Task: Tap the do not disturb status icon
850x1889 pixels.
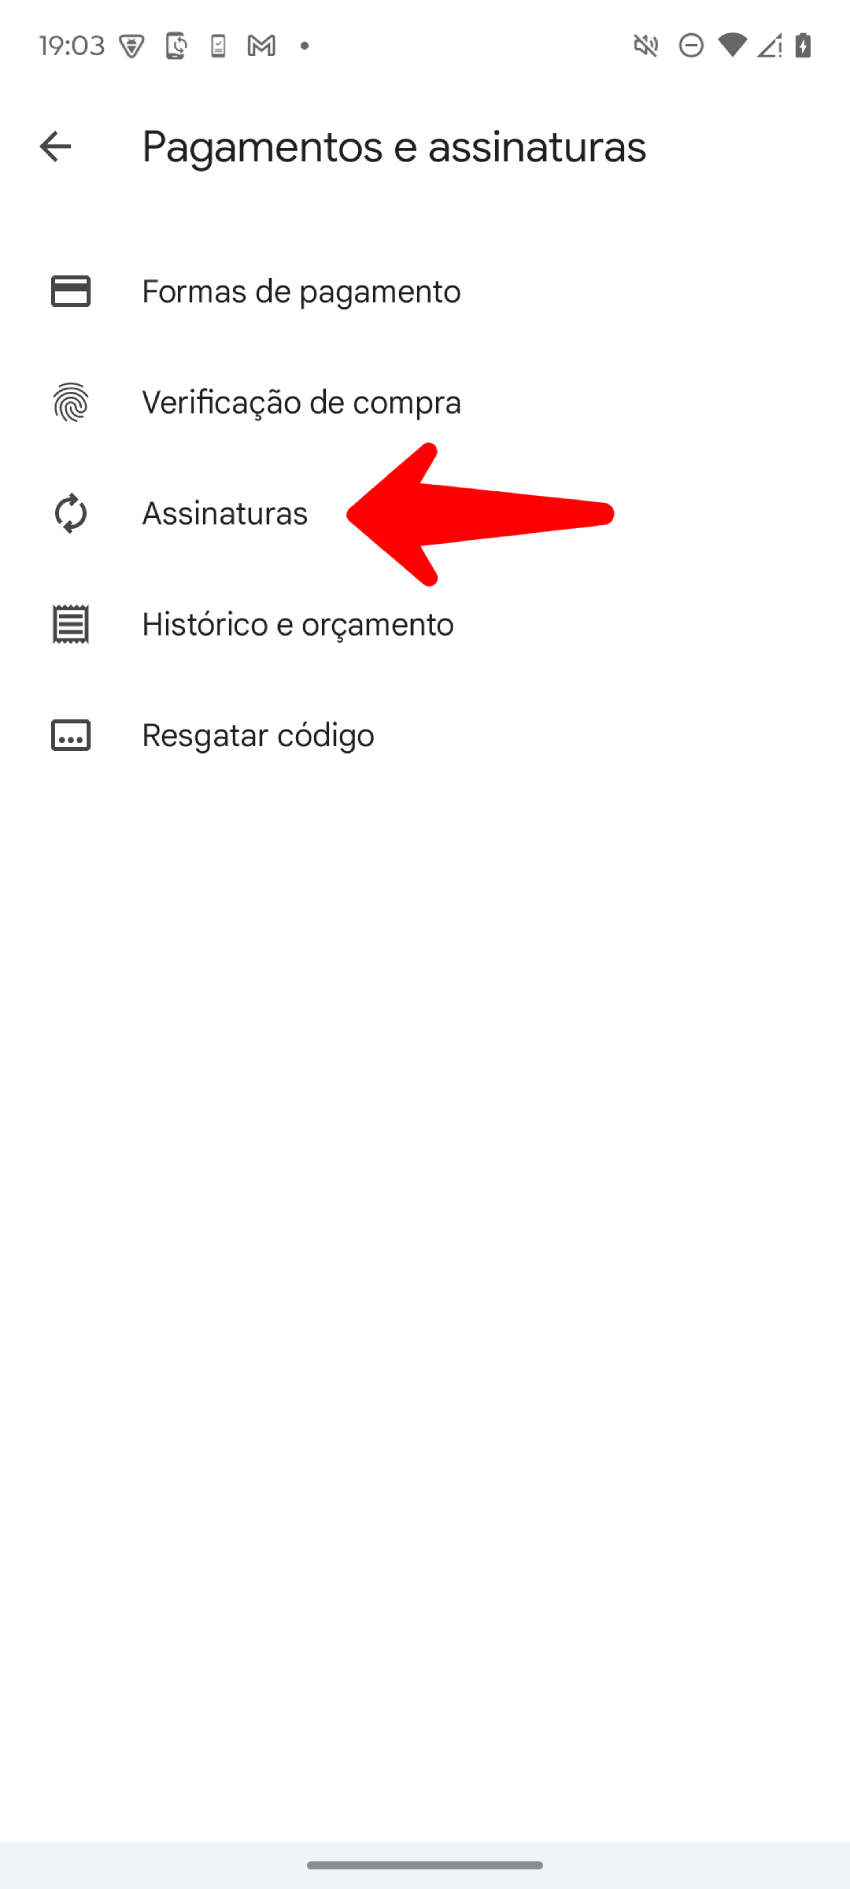Action: pos(691,46)
